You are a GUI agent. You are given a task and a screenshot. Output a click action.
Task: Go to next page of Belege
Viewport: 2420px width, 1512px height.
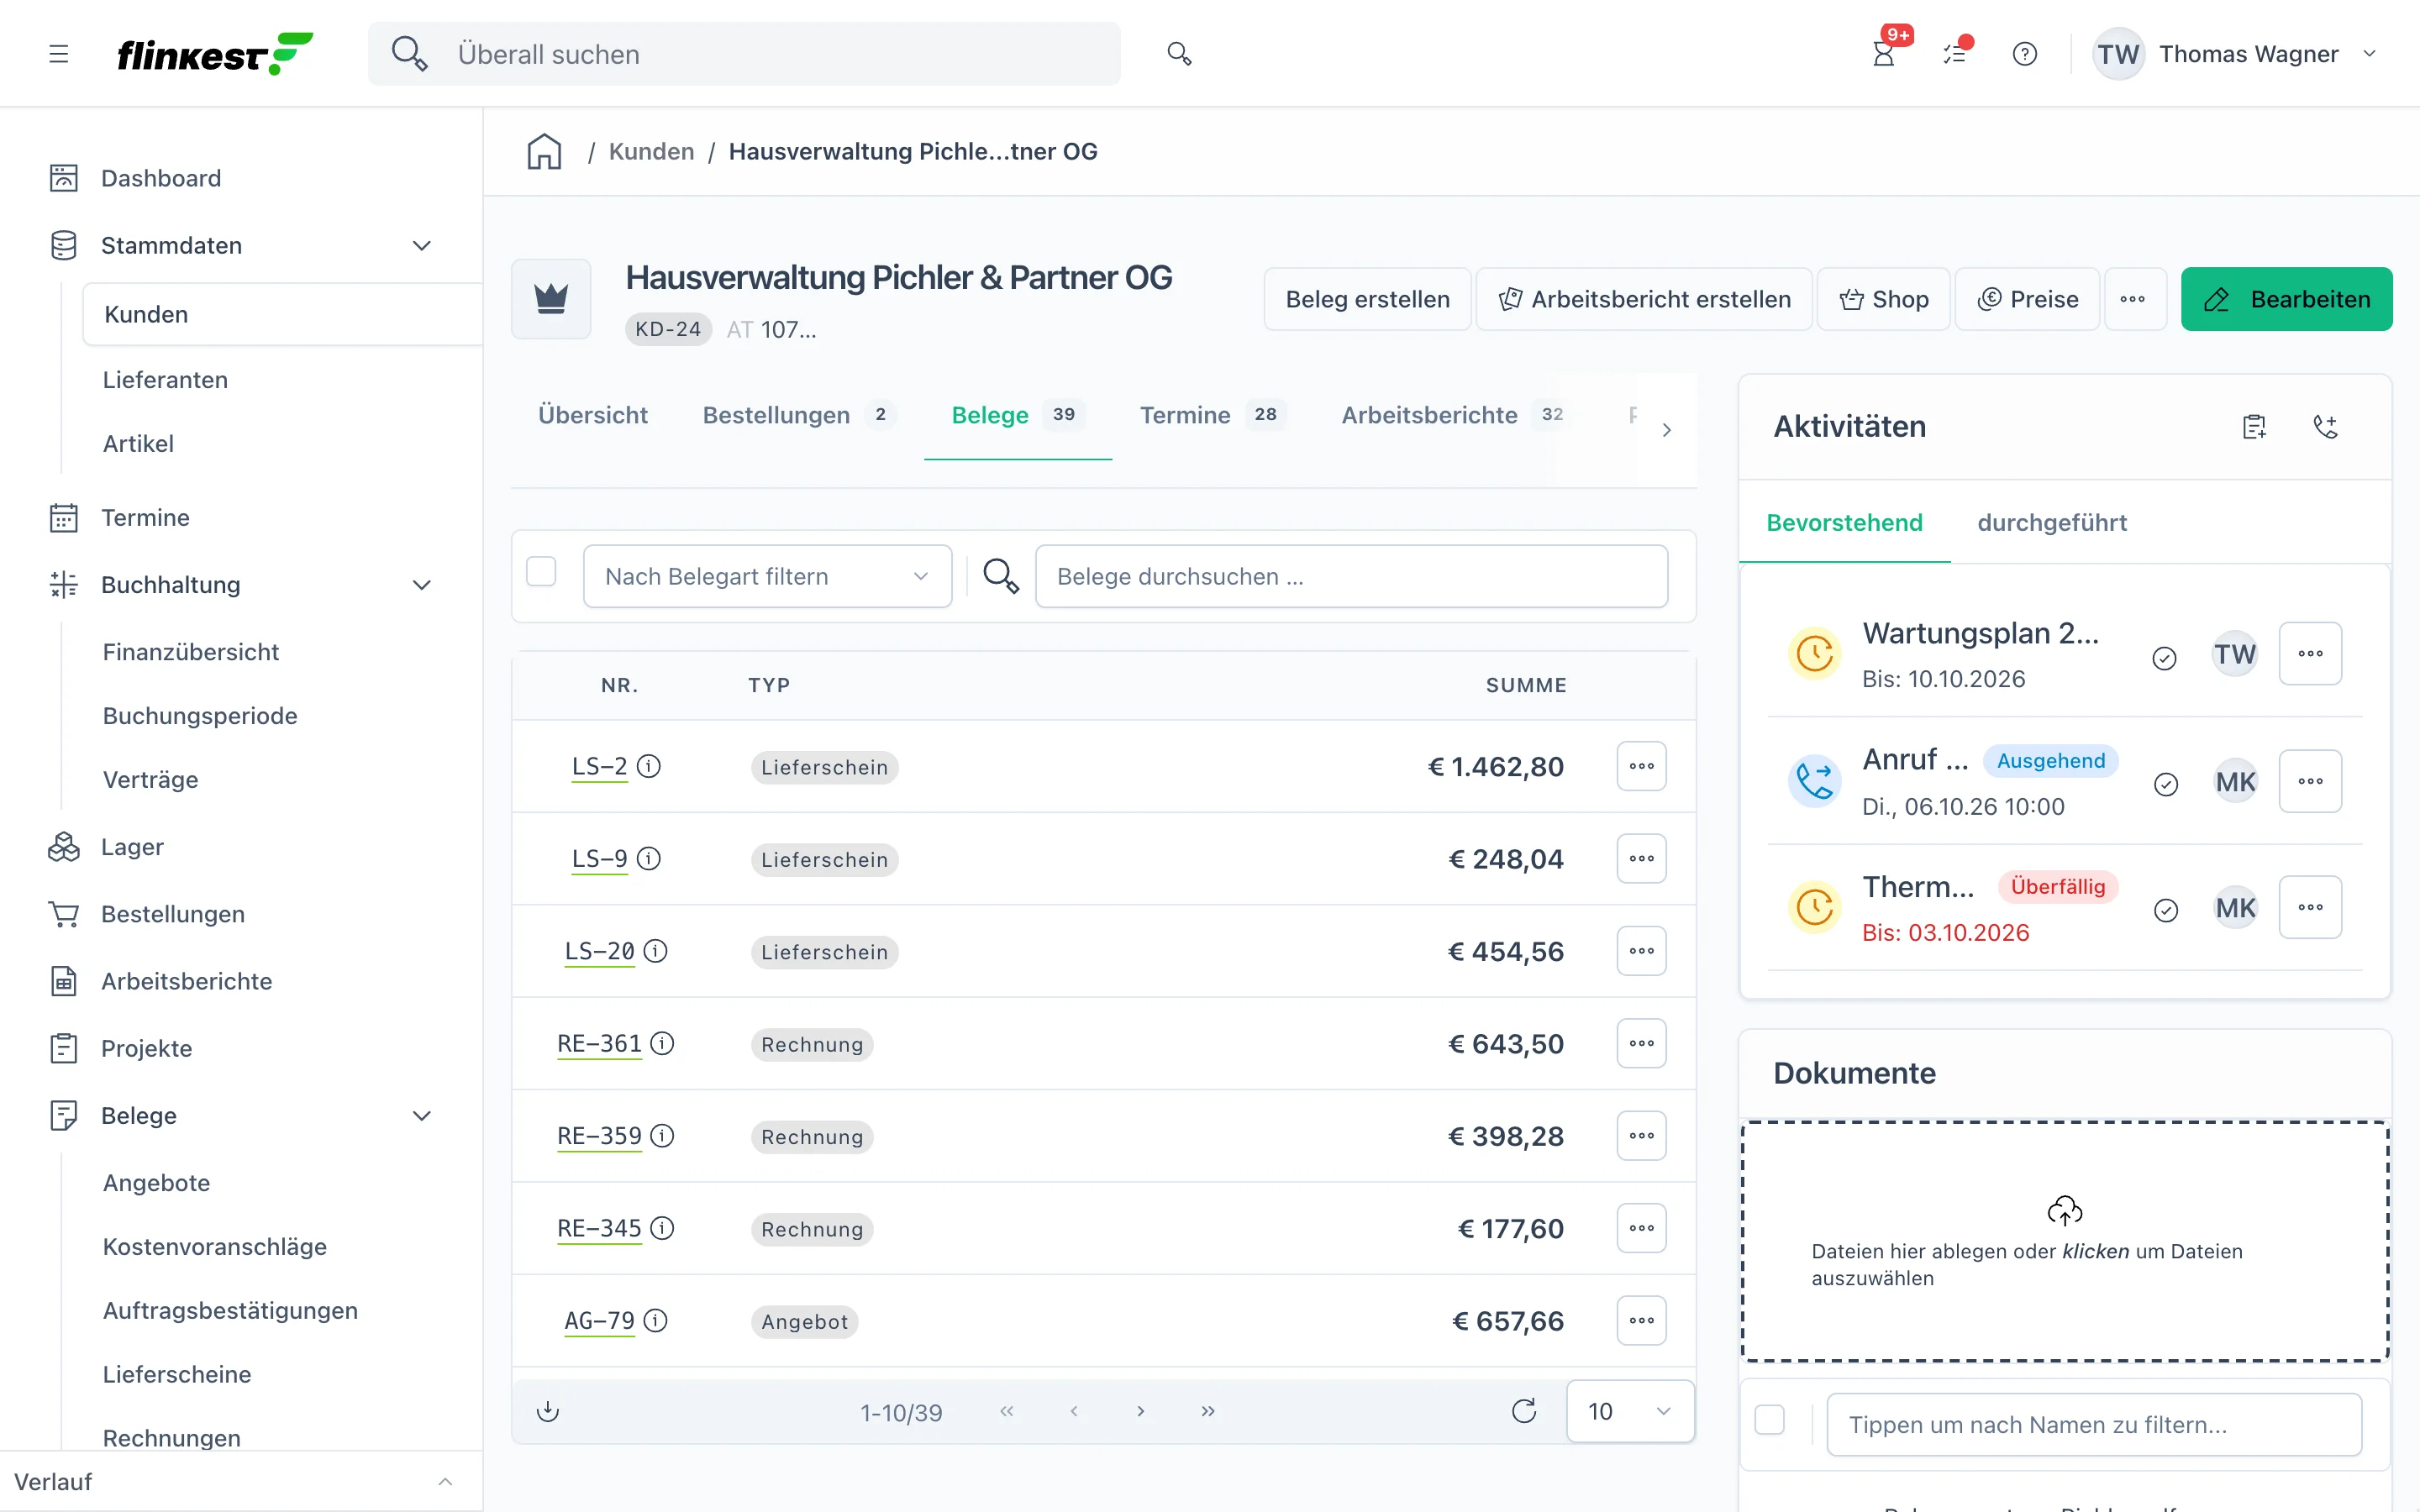[x=1140, y=1411]
